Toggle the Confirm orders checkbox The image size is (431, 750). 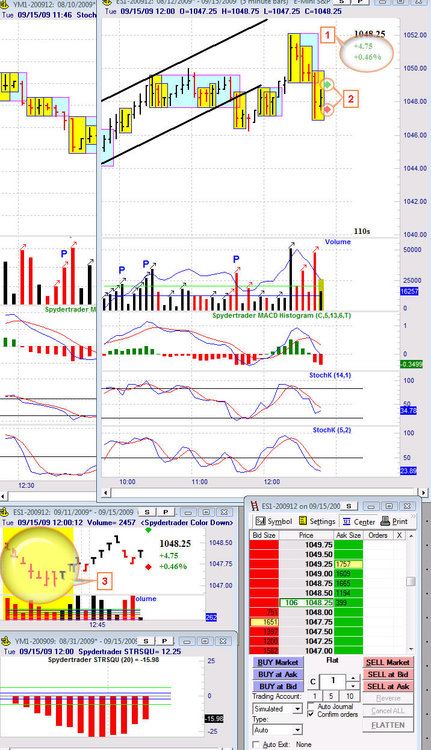pos(311,714)
